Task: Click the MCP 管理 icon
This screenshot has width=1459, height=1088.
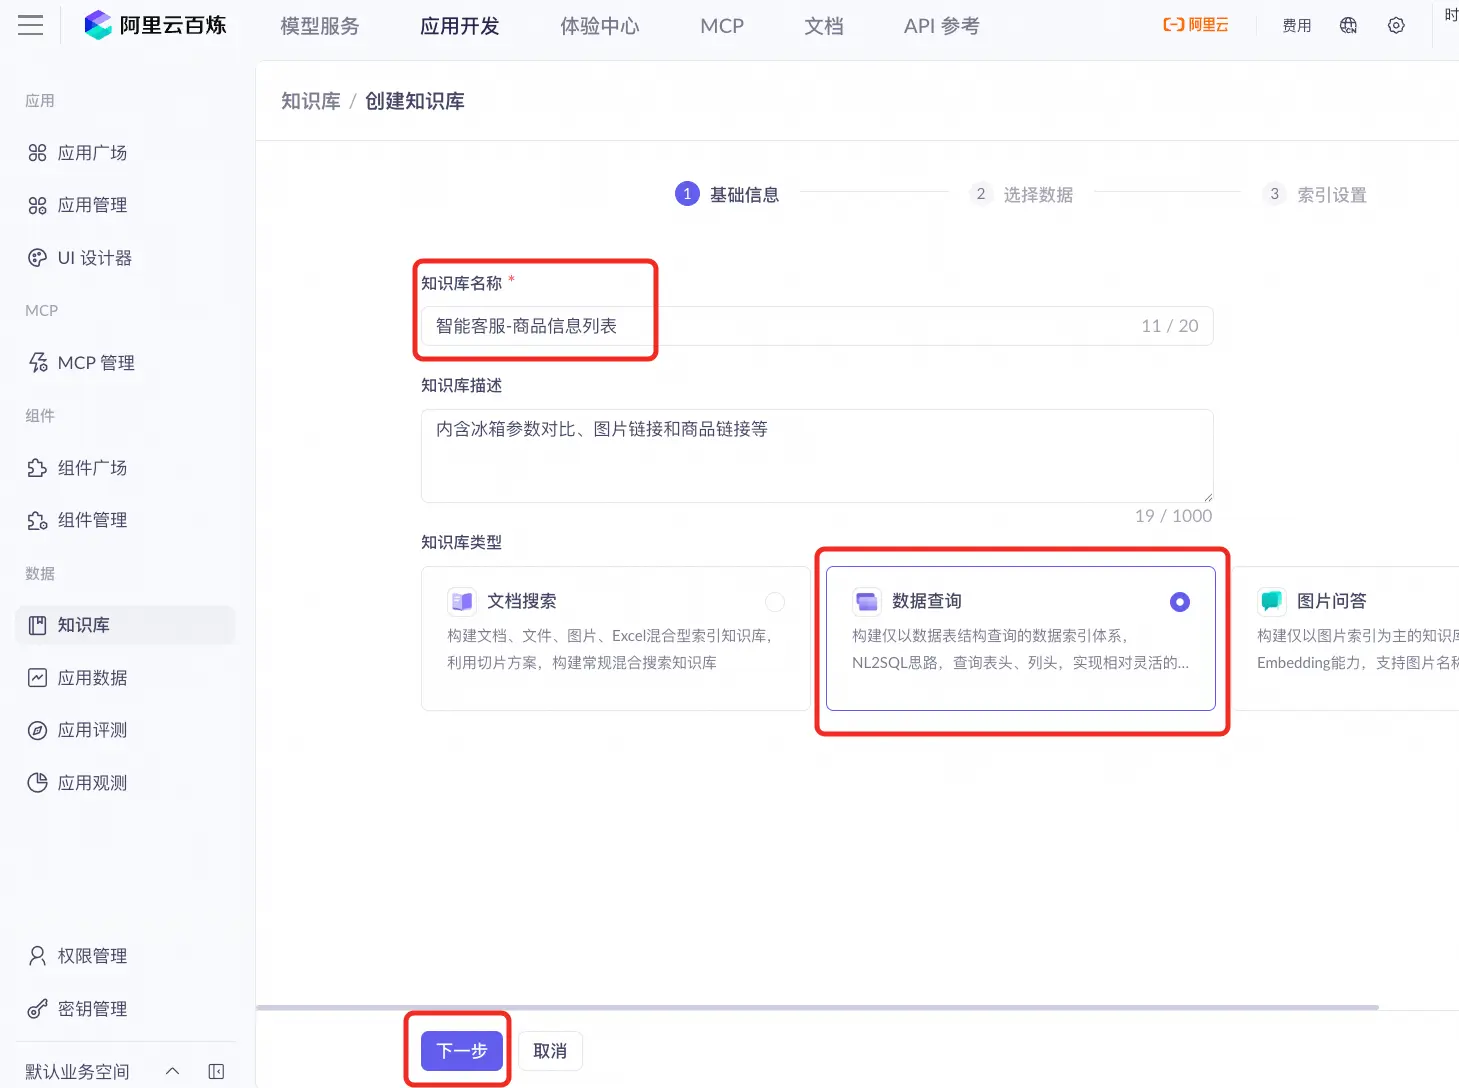Action: 37,362
